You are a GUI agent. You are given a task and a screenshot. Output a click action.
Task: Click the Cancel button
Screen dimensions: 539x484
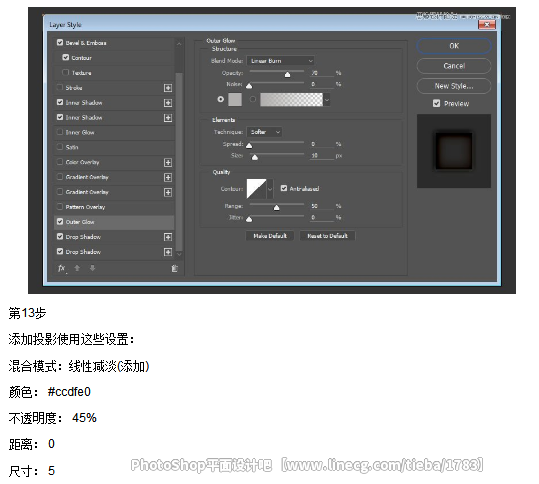click(x=454, y=66)
